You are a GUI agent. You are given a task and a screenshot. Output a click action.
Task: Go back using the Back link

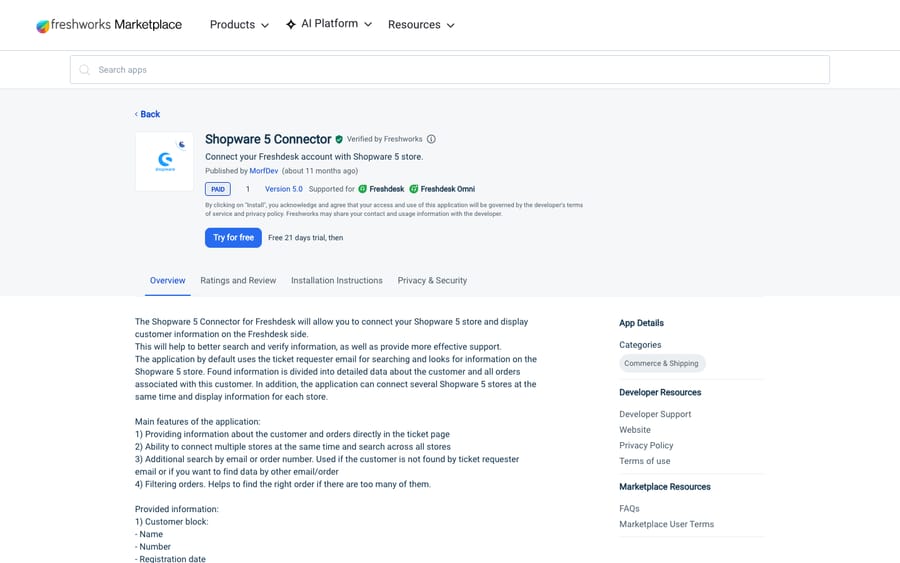148,114
